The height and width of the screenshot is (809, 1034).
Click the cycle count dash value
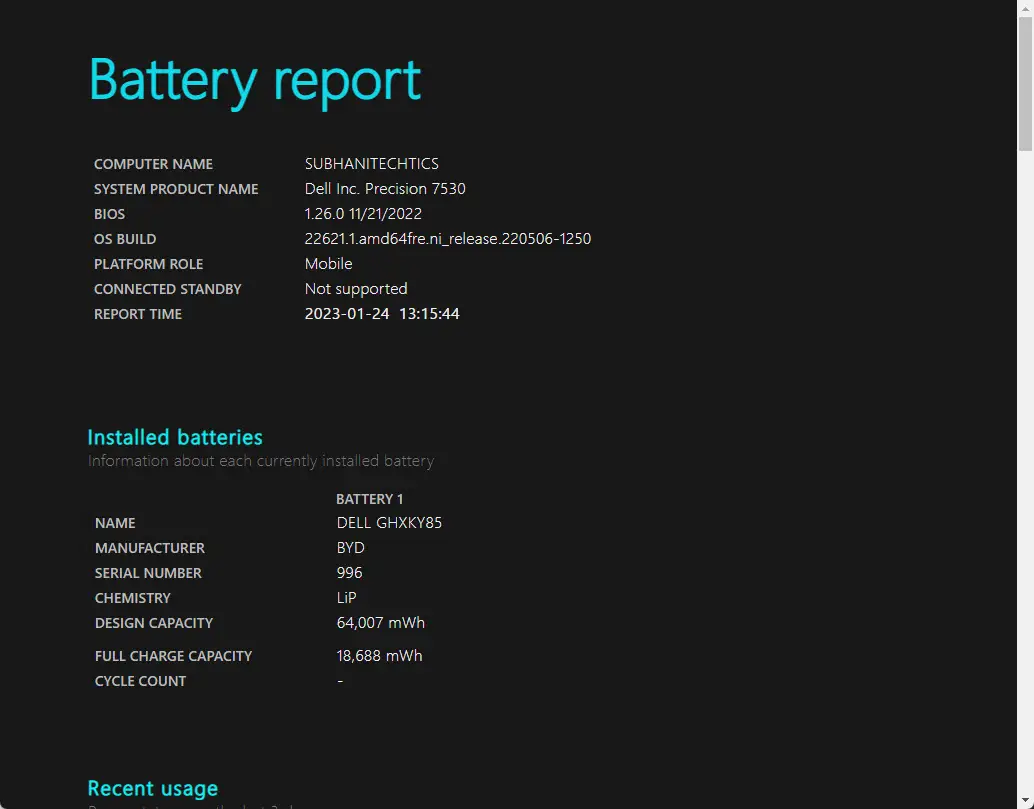(x=340, y=681)
